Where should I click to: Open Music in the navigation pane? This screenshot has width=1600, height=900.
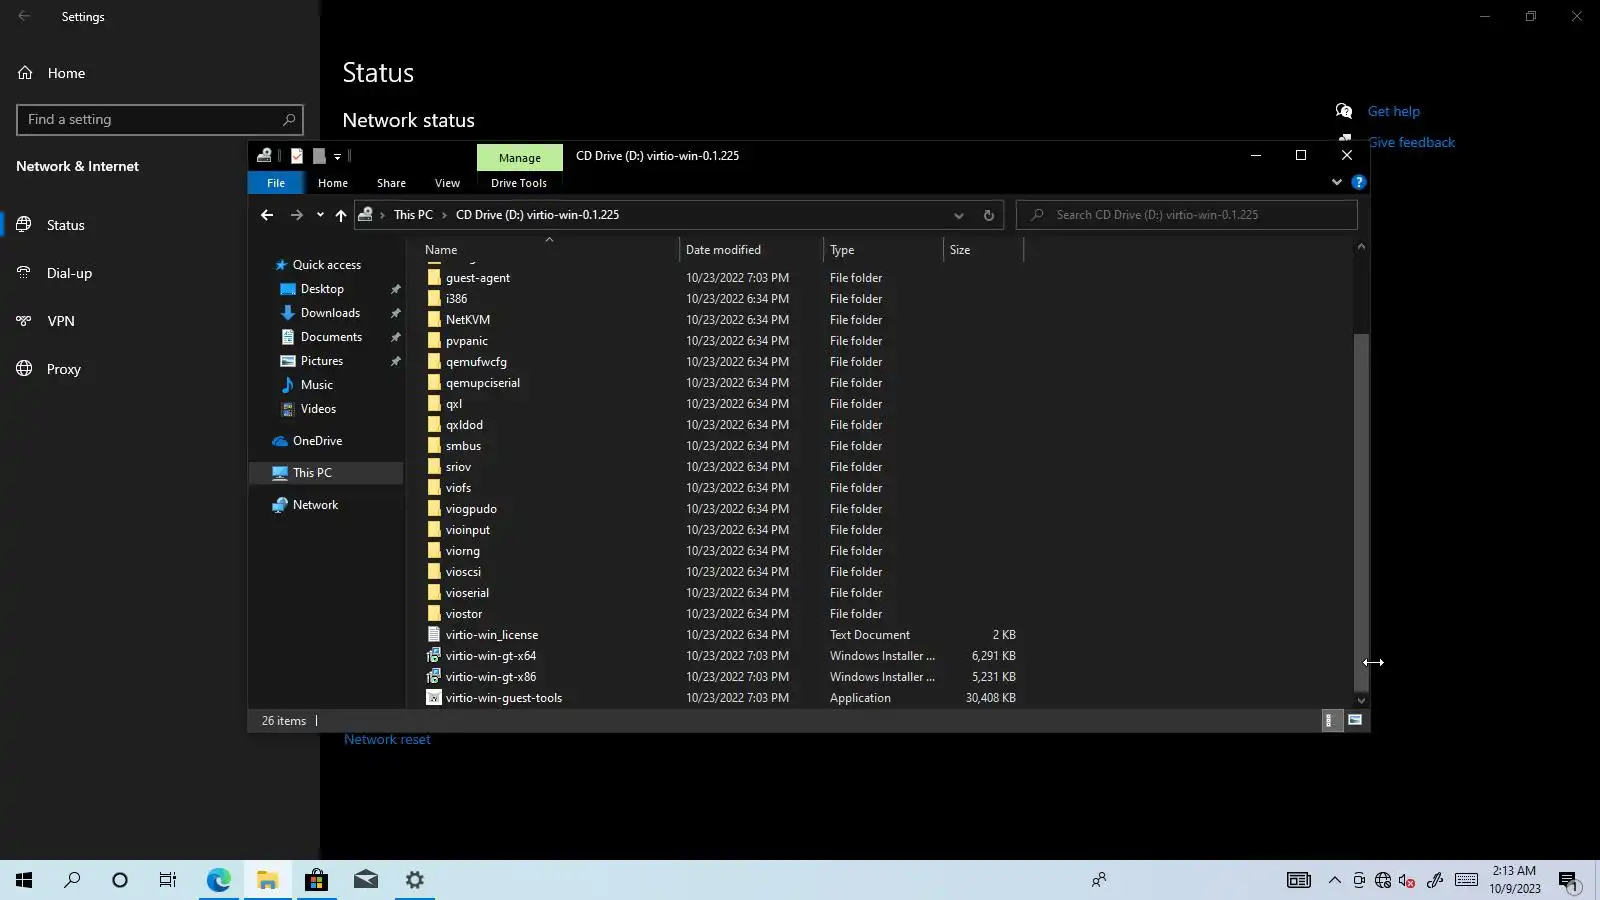click(x=316, y=385)
